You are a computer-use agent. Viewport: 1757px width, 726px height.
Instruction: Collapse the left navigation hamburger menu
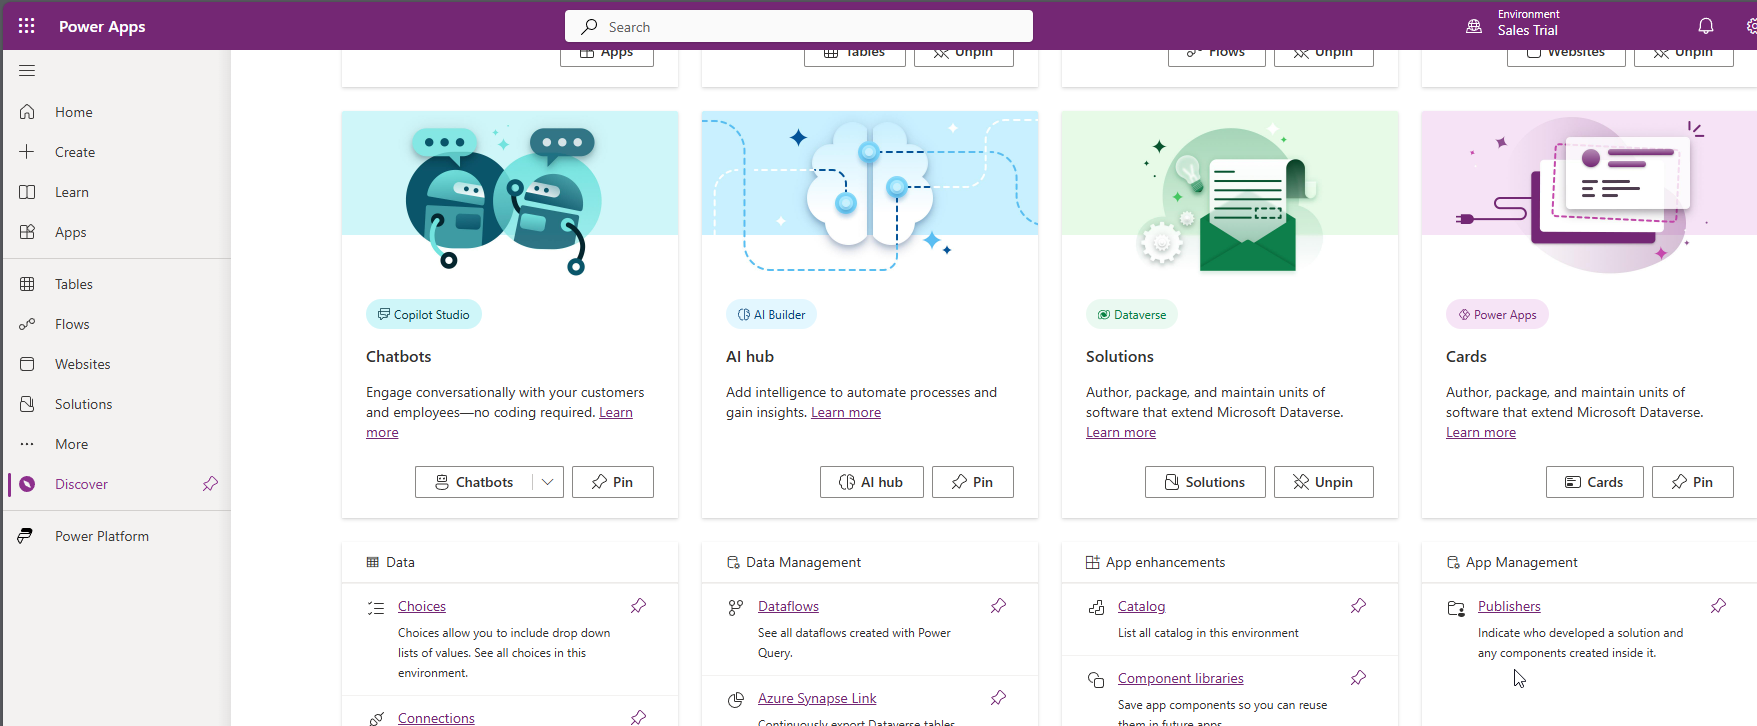click(27, 71)
